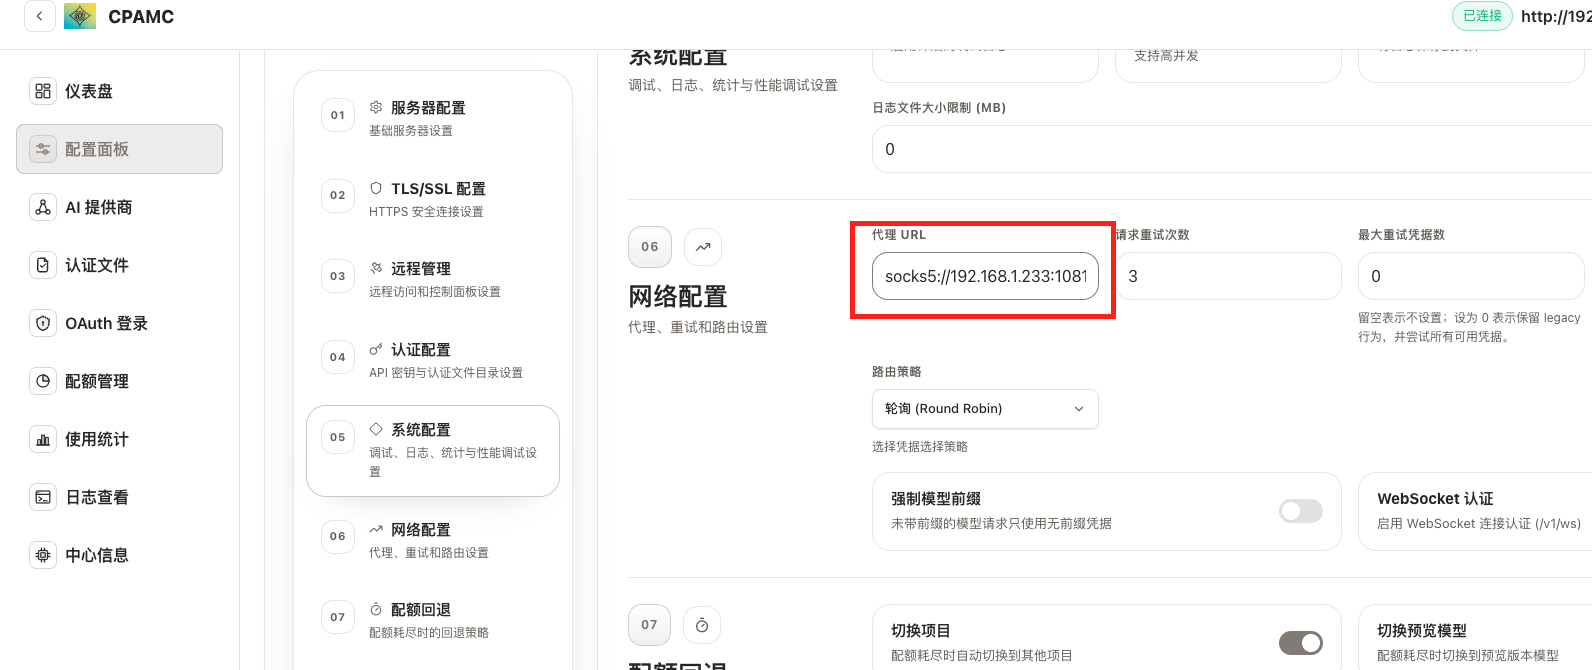Click the shield icon beside TLS/SSL 配置
Image resolution: width=1592 pixels, height=670 pixels.
tap(376, 188)
